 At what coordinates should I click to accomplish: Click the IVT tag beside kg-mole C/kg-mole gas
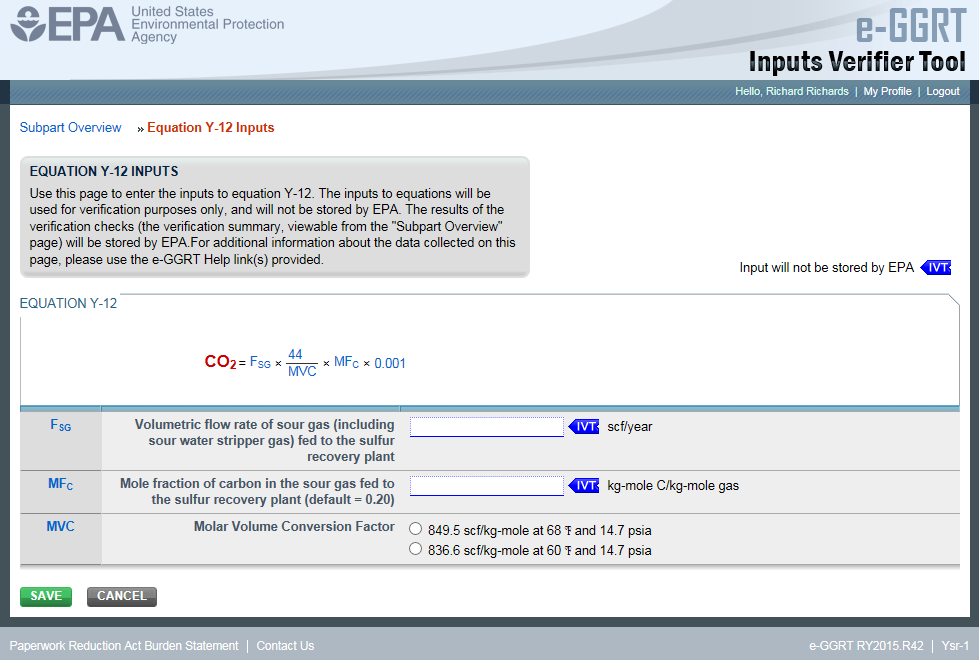point(584,485)
